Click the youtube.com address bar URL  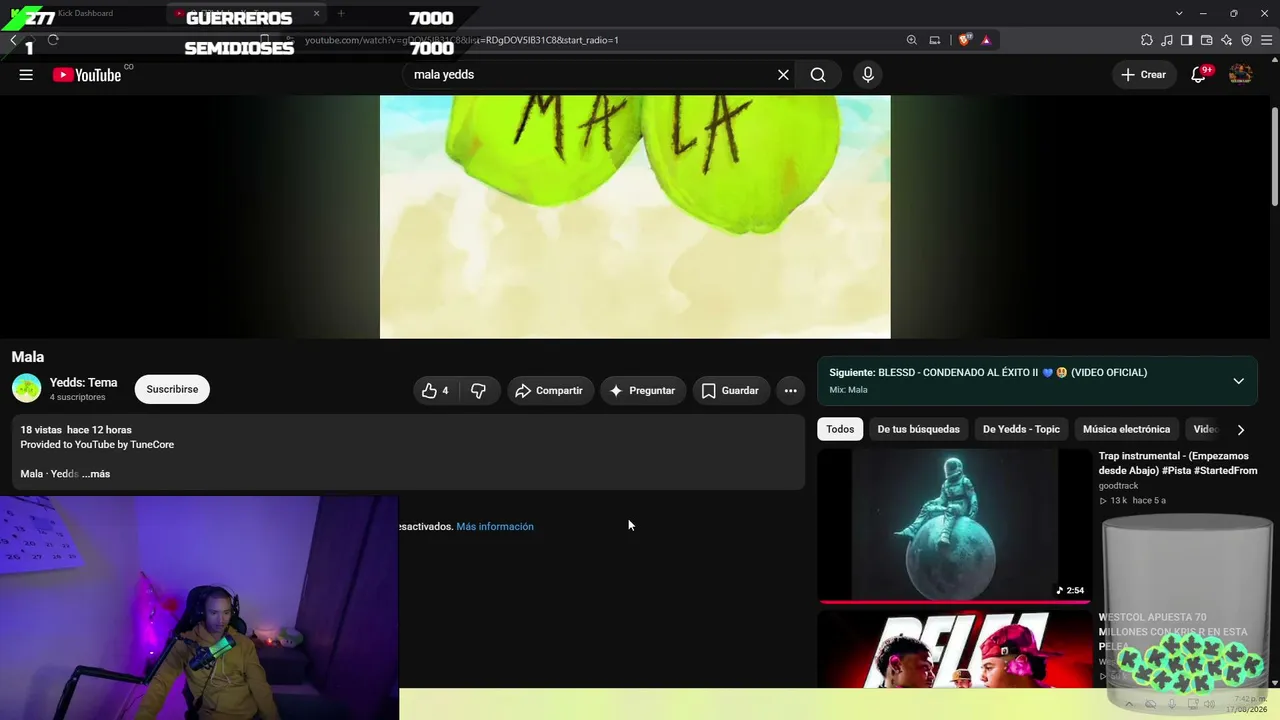tap(462, 40)
